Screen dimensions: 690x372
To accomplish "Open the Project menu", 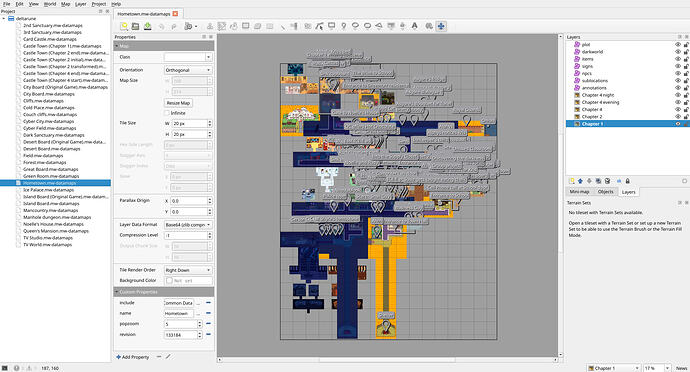I will [99, 4].
